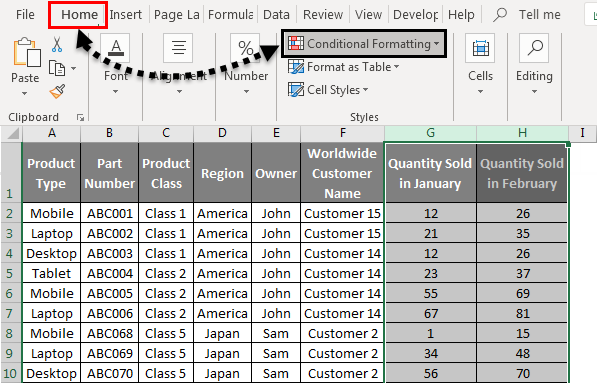Select the Customer 2 cell in row 9
Image resolution: width=597 pixels, height=385 pixels.
coord(342,353)
